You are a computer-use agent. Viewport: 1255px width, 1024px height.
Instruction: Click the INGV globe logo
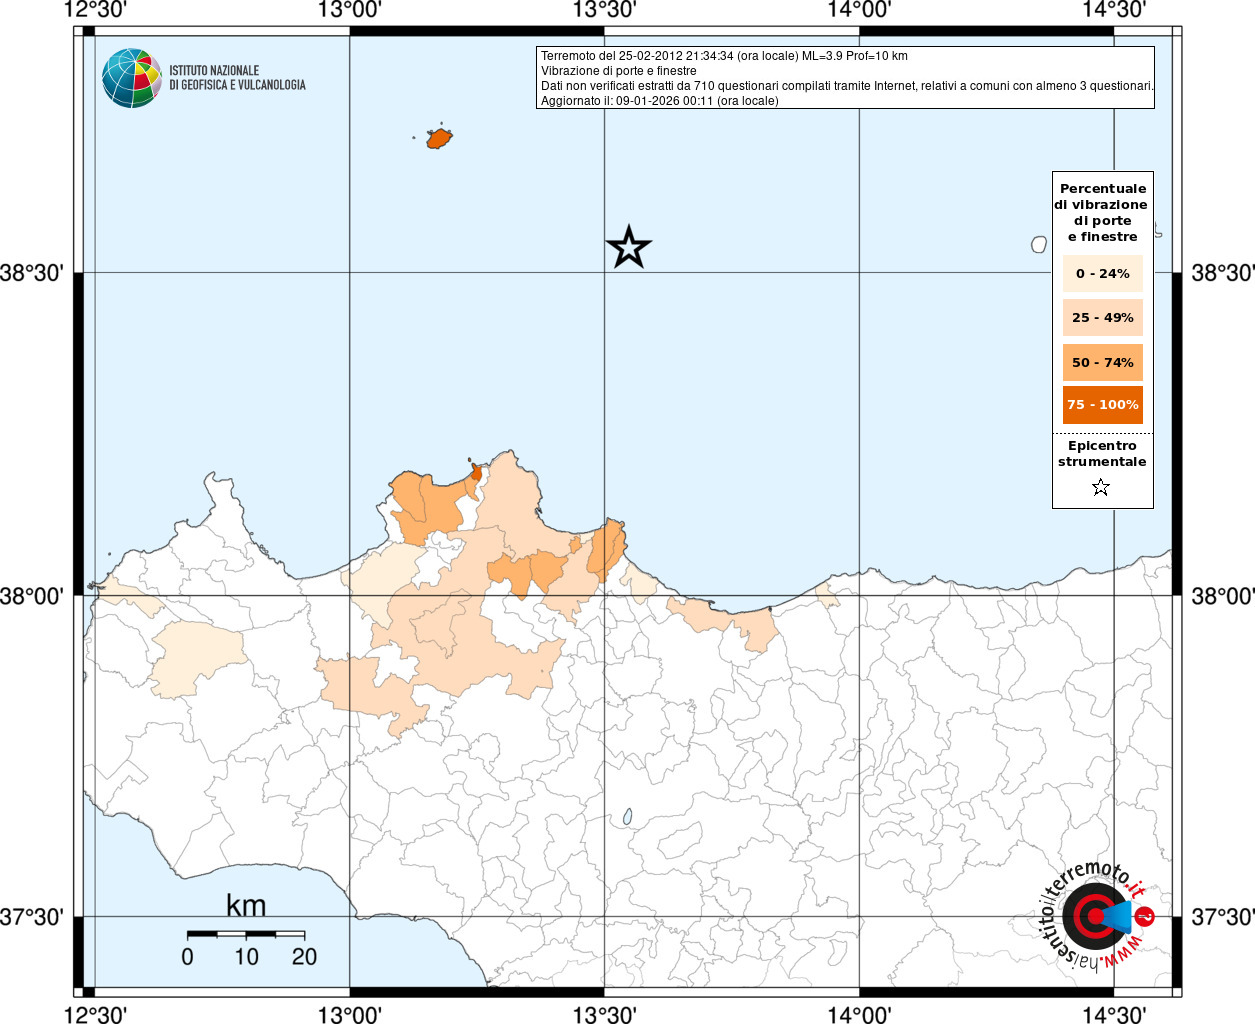[131, 78]
